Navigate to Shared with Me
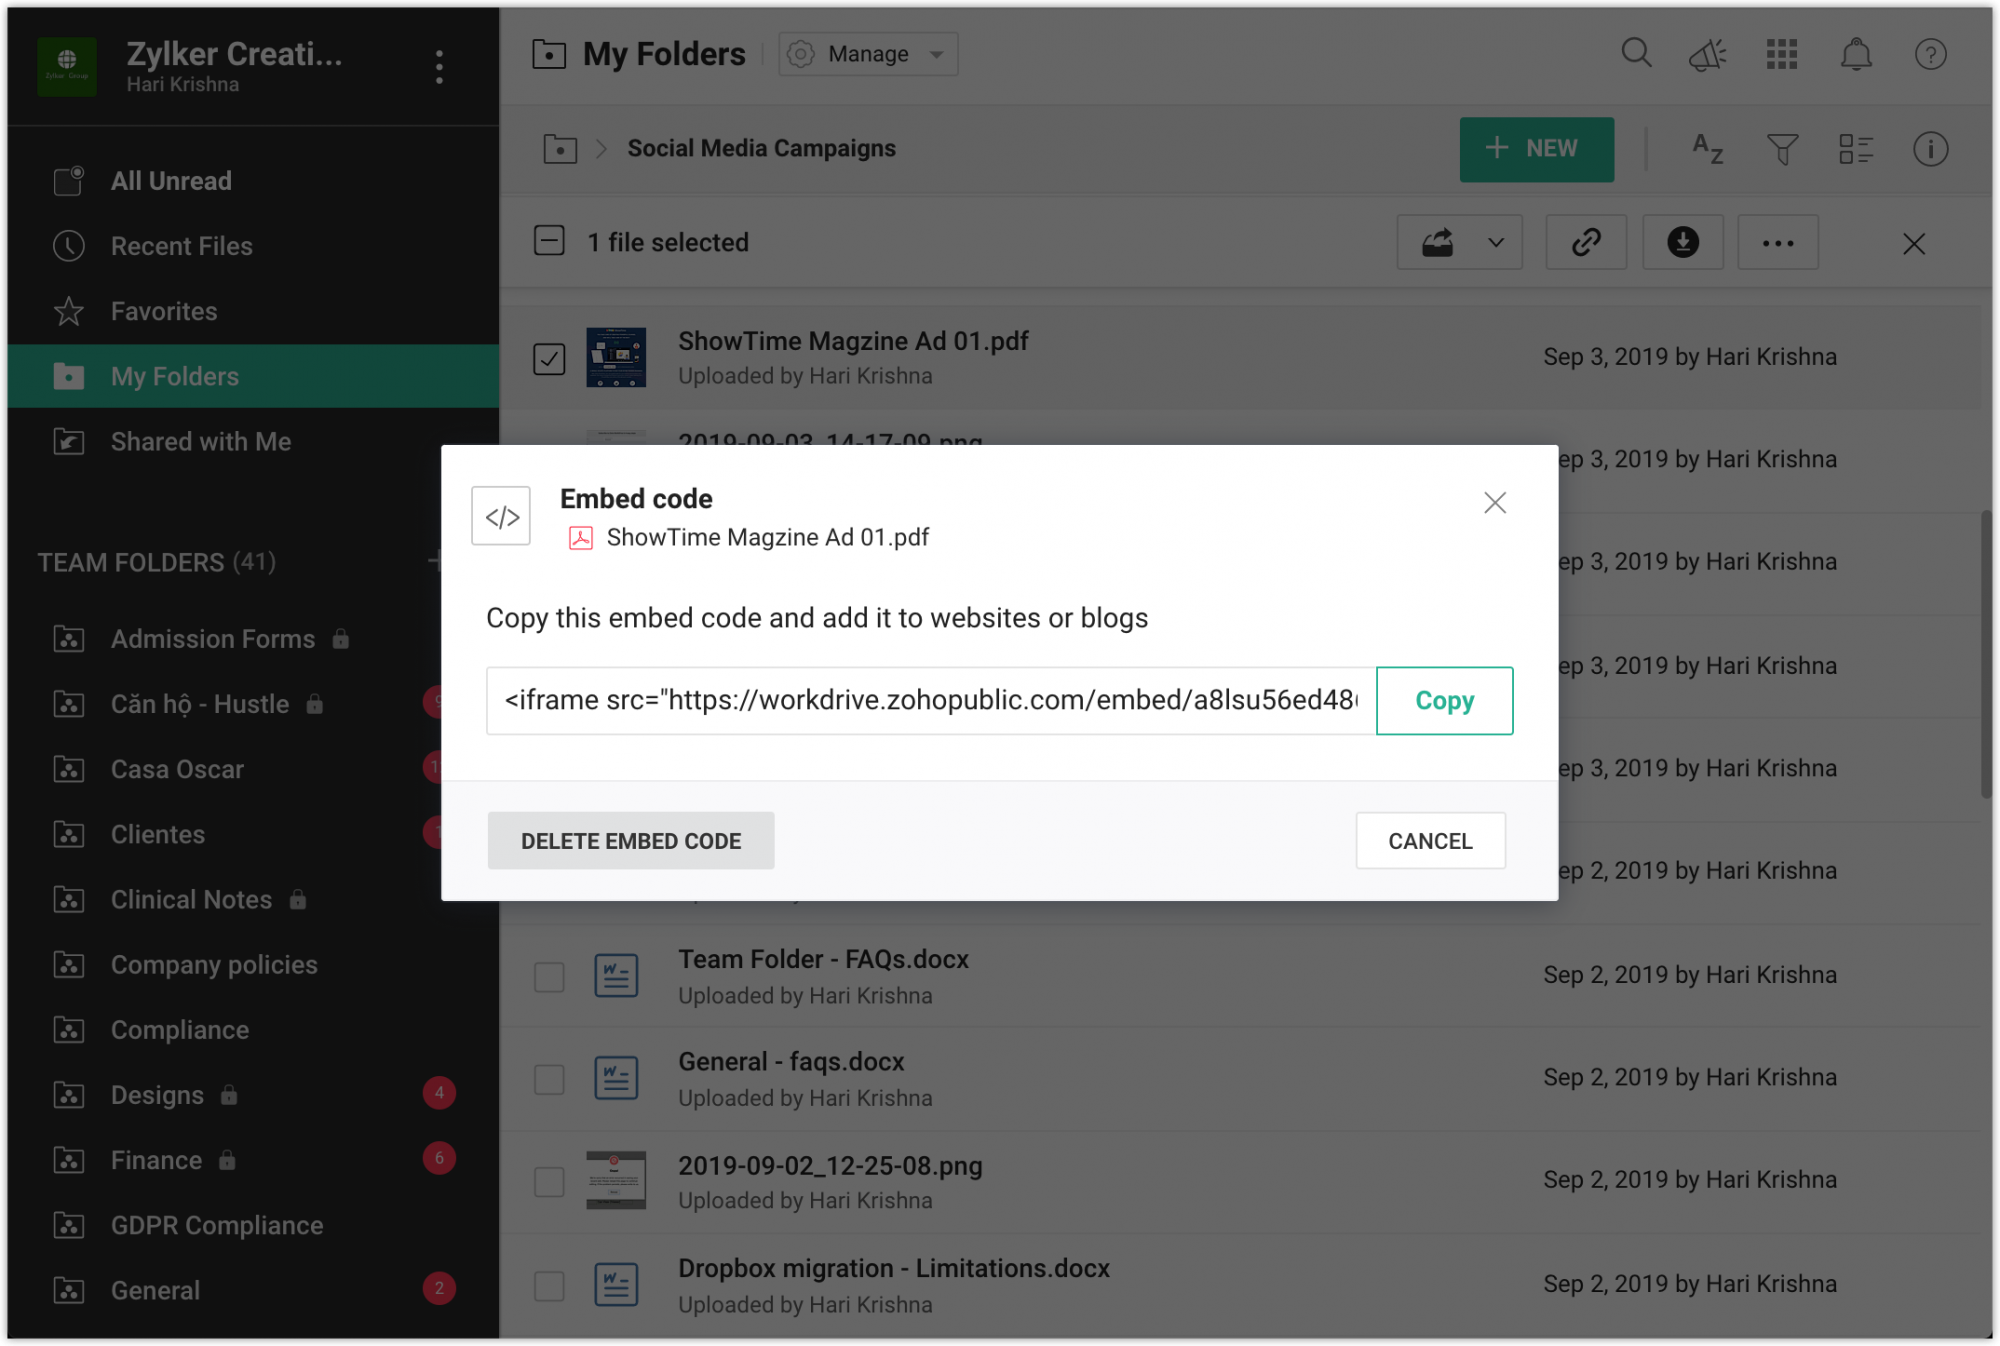The height and width of the screenshot is (1346, 2000). (200, 441)
